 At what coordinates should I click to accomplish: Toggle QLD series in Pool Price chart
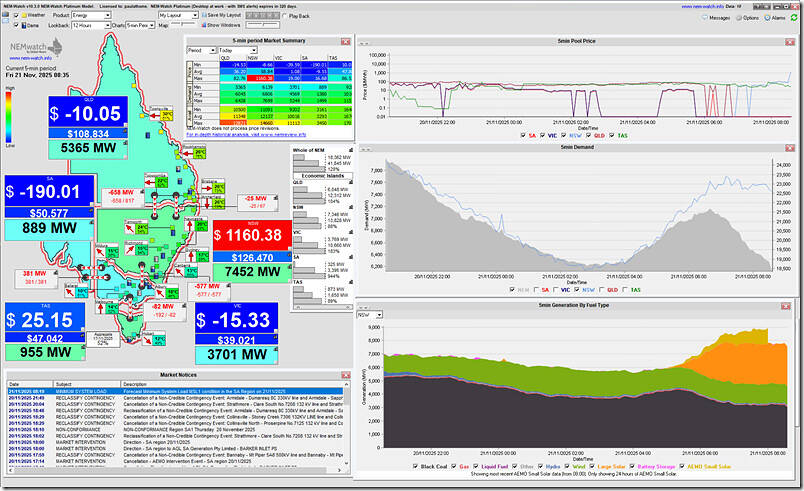pyautogui.click(x=588, y=136)
